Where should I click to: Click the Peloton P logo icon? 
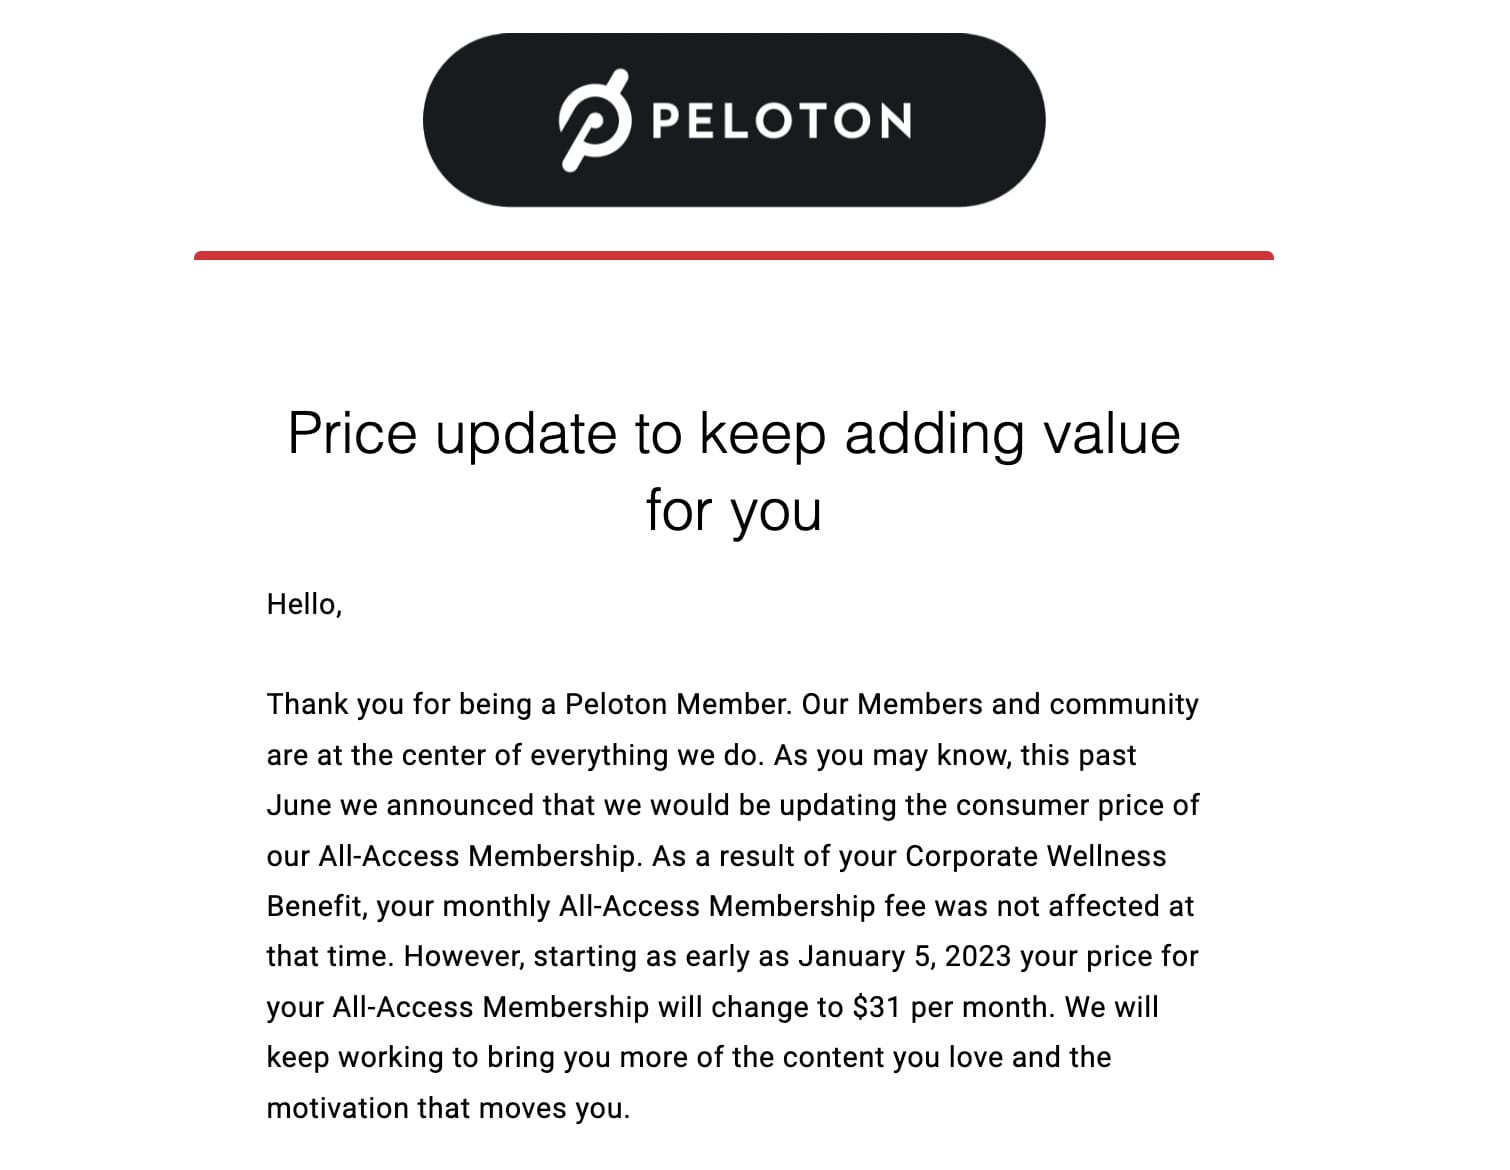[594, 120]
